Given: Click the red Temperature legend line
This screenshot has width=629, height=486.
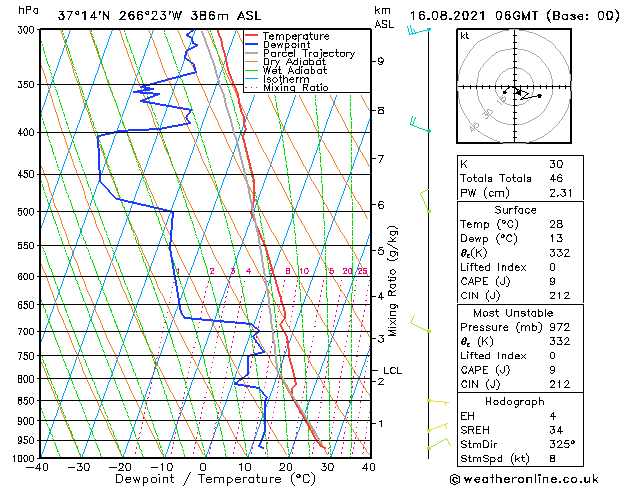Looking at the screenshot, I should pos(252,36).
